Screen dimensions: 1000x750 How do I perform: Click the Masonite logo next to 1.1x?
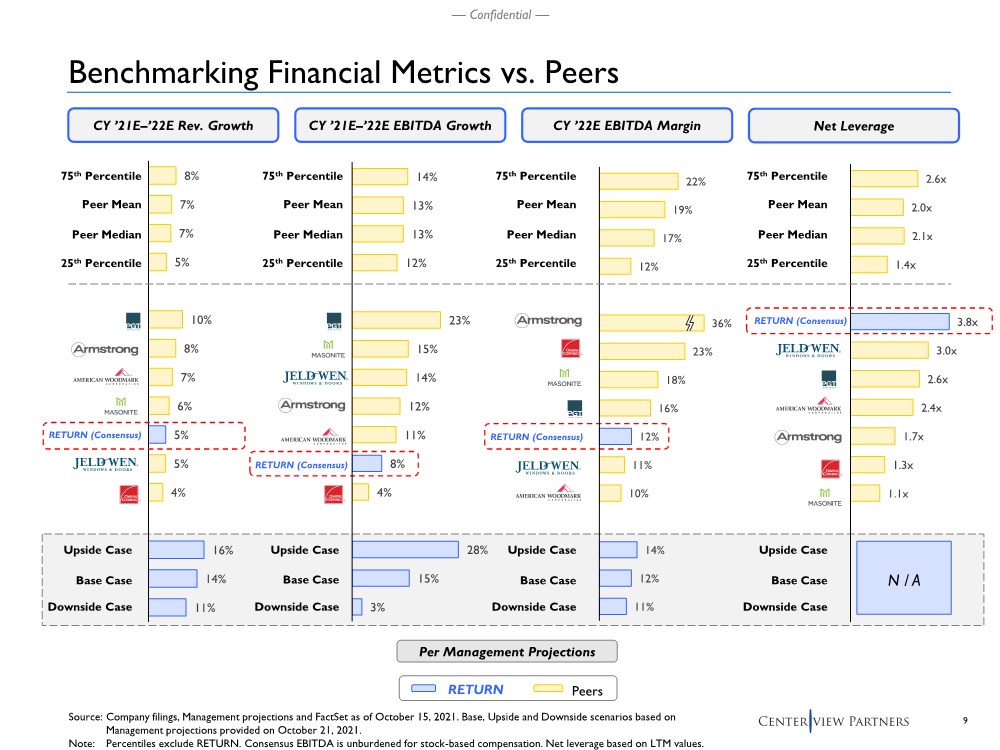(825, 497)
